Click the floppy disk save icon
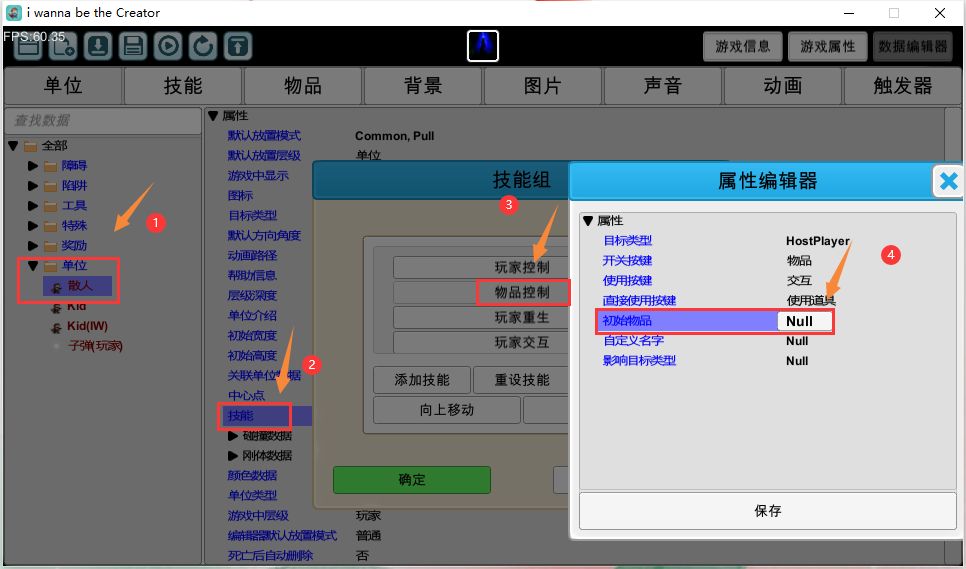 pos(132,46)
